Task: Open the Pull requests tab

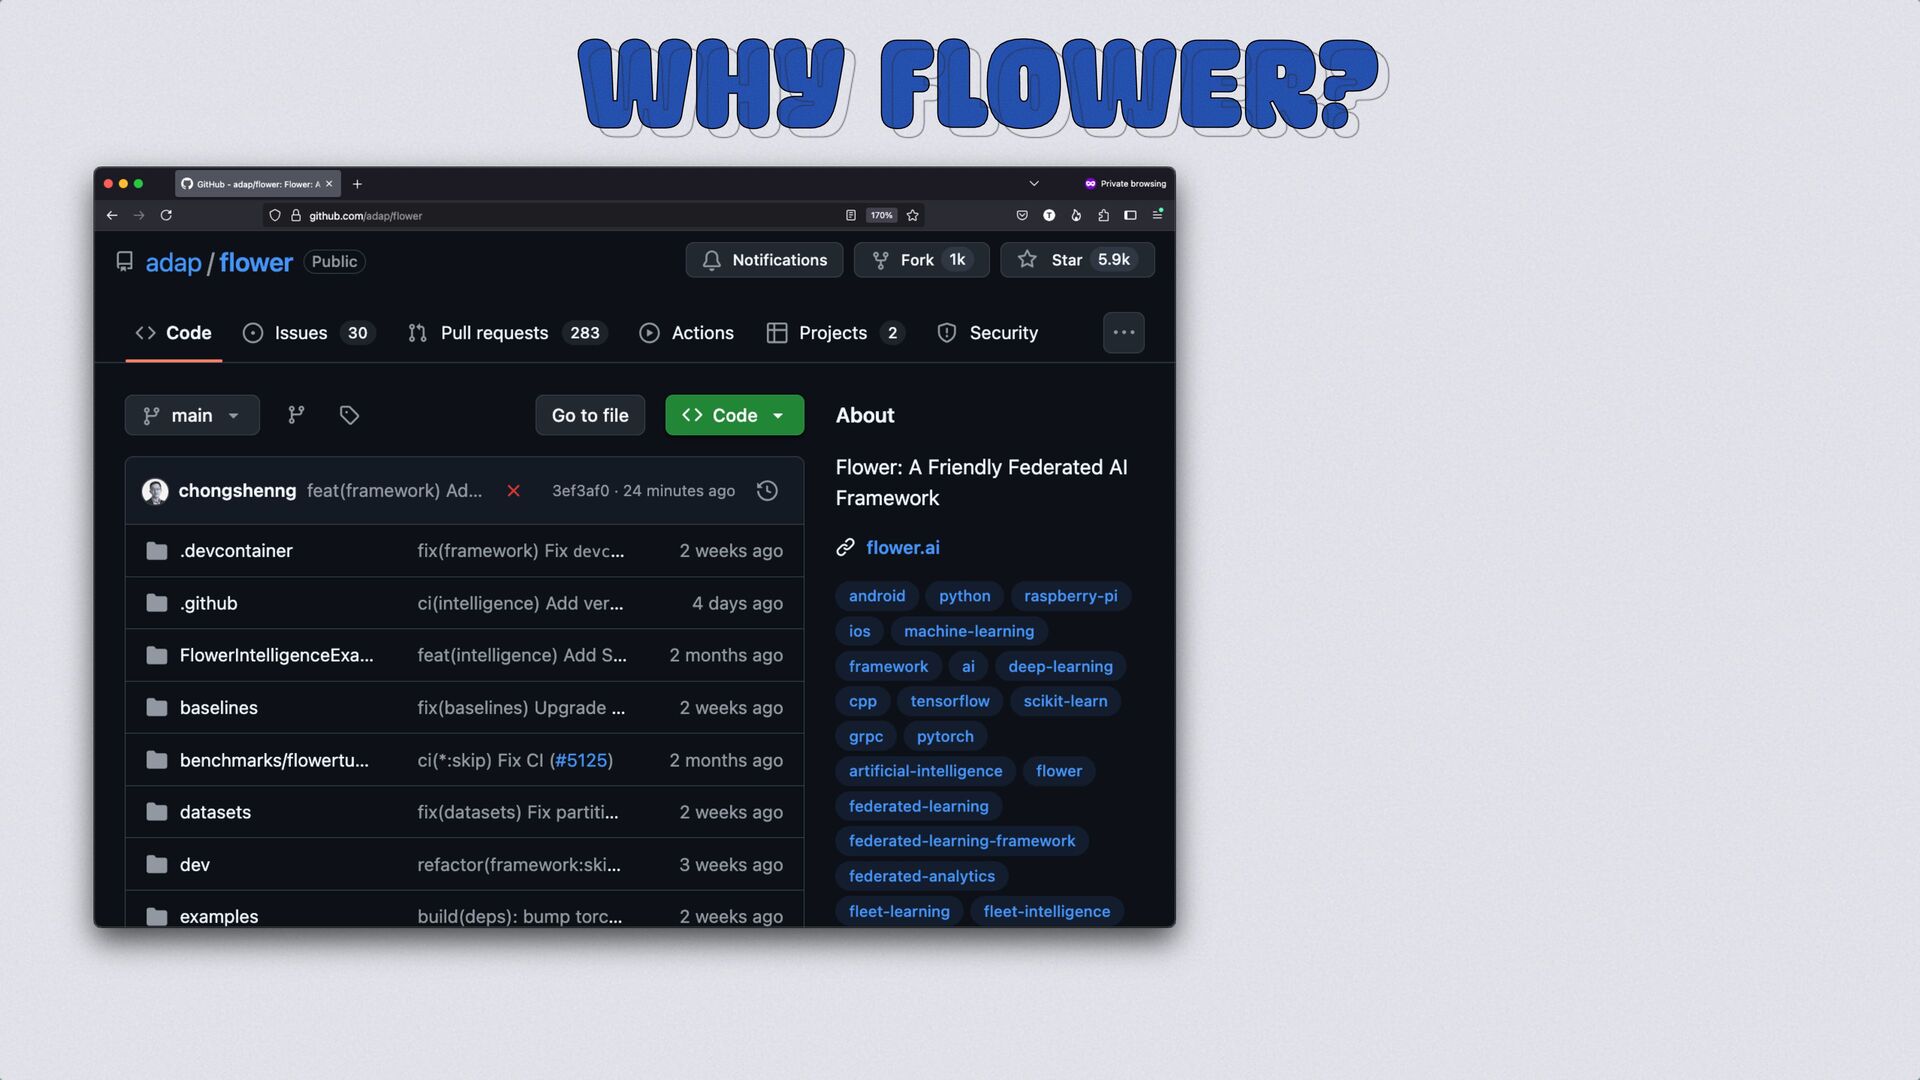Action: coord(507,333)
